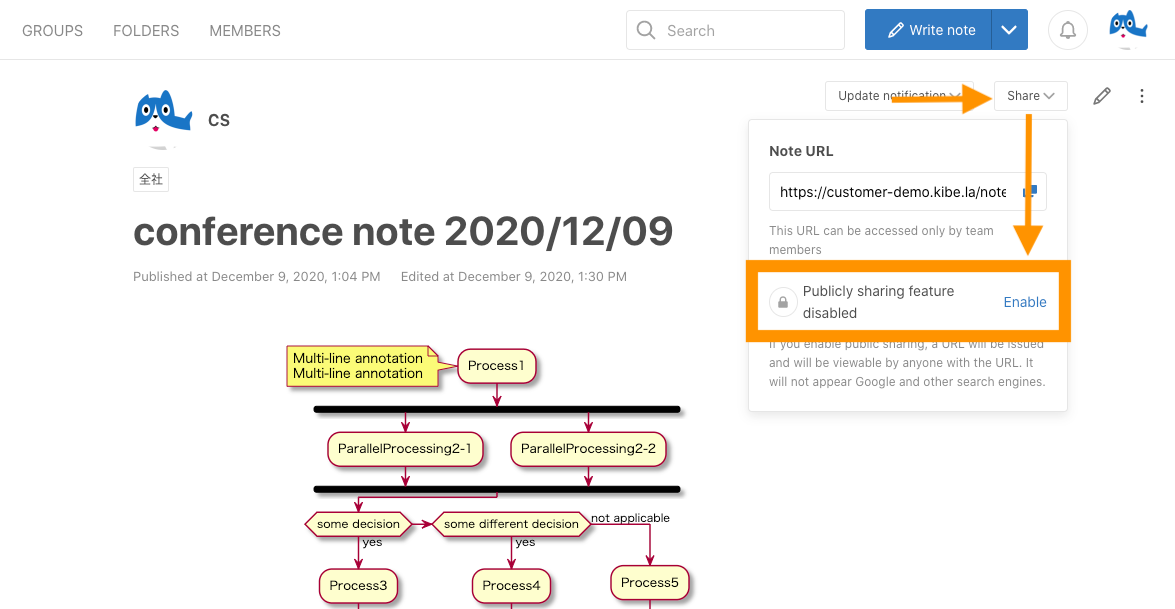The width and height of the screenshot is (1175, 609).
Task: Click the Write note button
Action: (929, 31)
